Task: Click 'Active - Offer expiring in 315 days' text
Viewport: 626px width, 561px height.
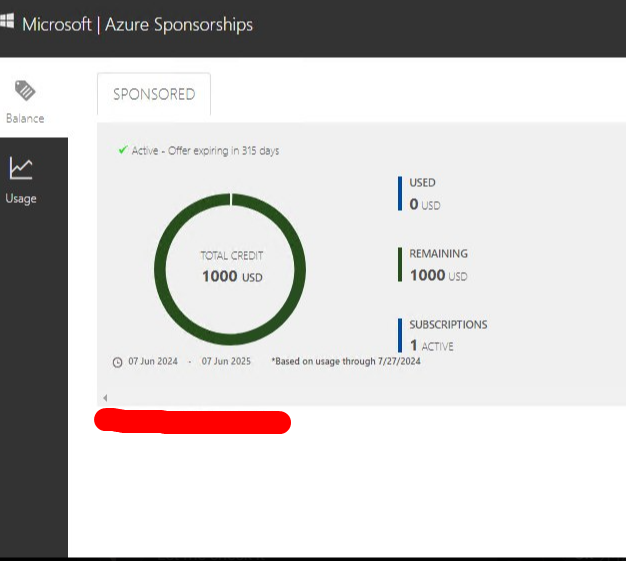Action: (x=205, y=151)
